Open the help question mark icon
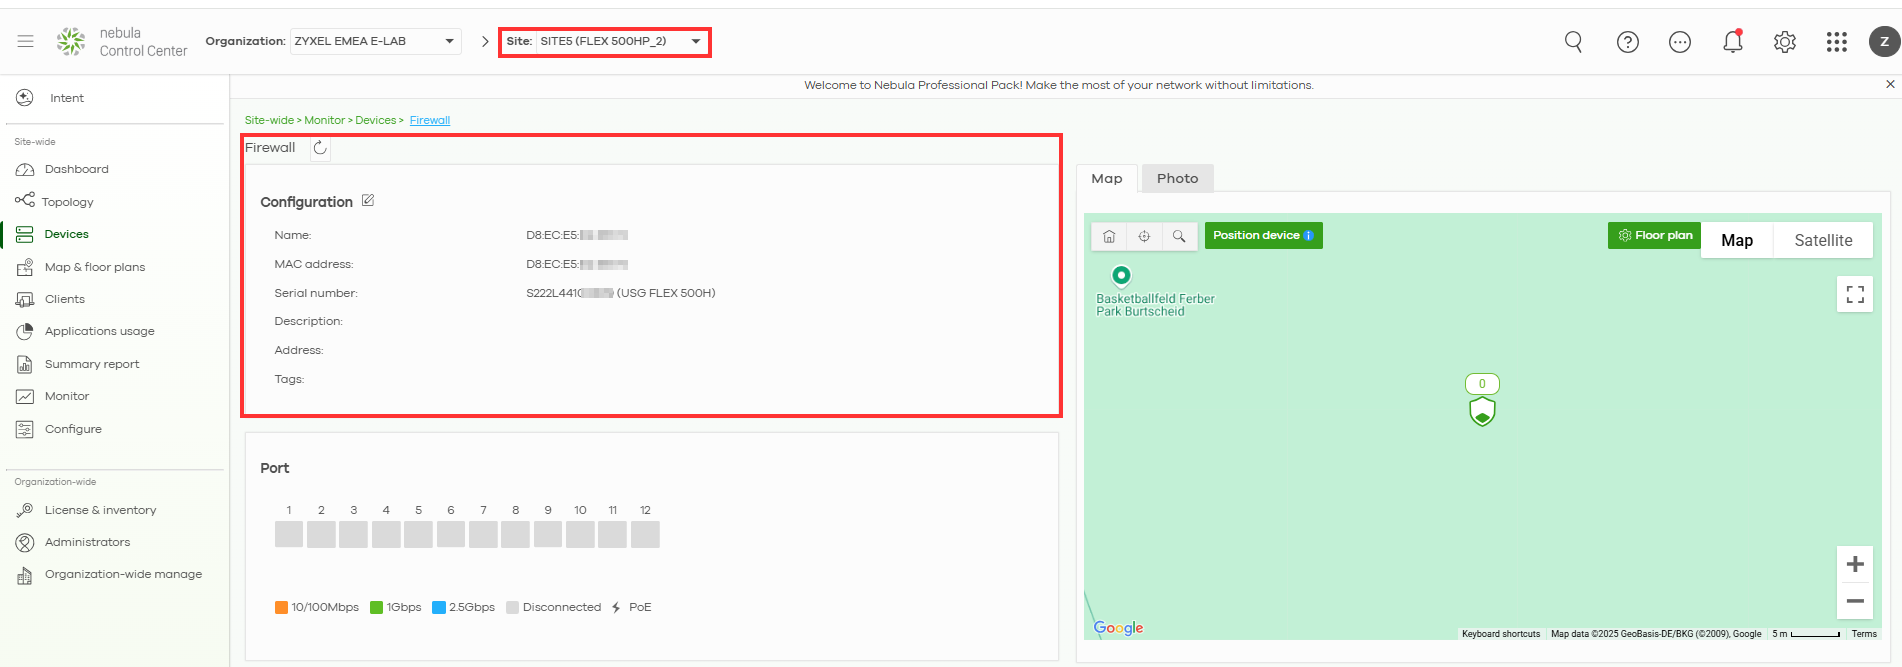1902x667 pixels. 1627,41
